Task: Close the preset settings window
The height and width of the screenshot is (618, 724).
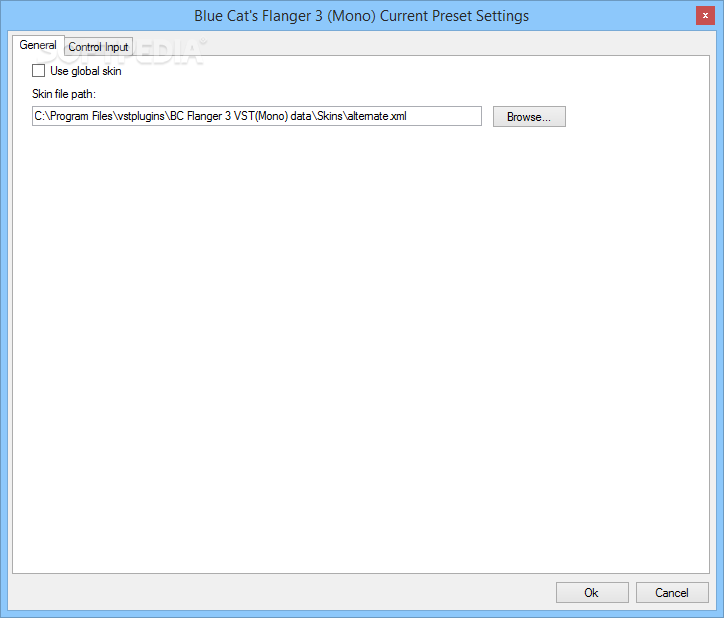Action: [705, 16]
